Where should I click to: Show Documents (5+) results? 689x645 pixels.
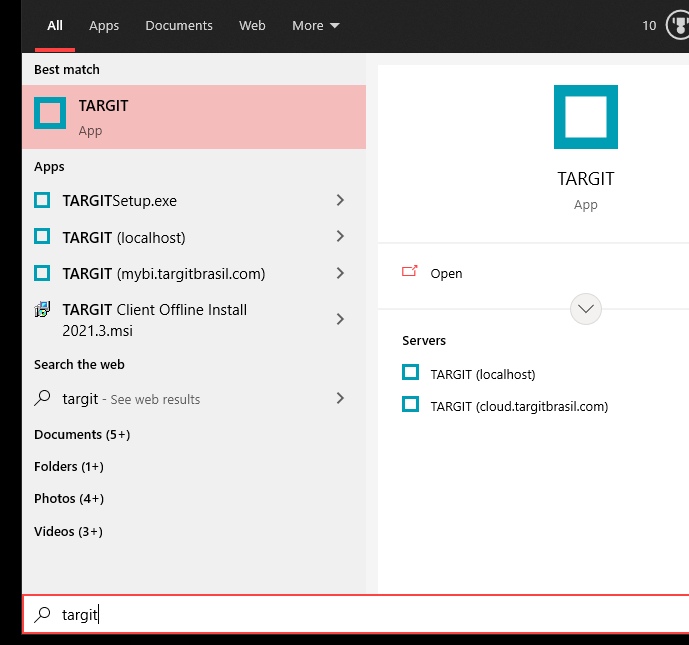(82, 435)
